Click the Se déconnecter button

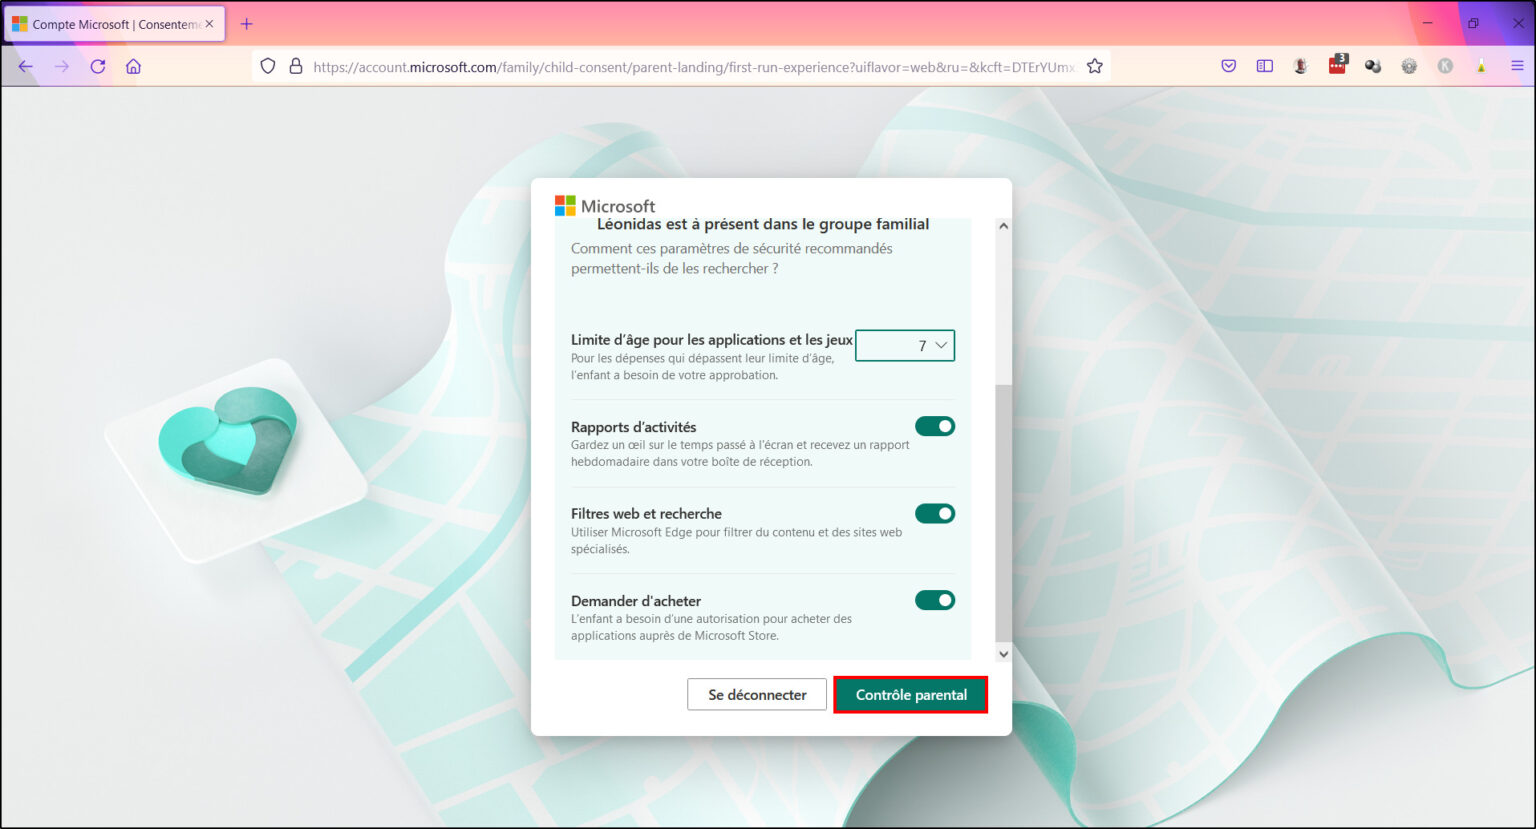pyautogui.click(x=757, y=694)
